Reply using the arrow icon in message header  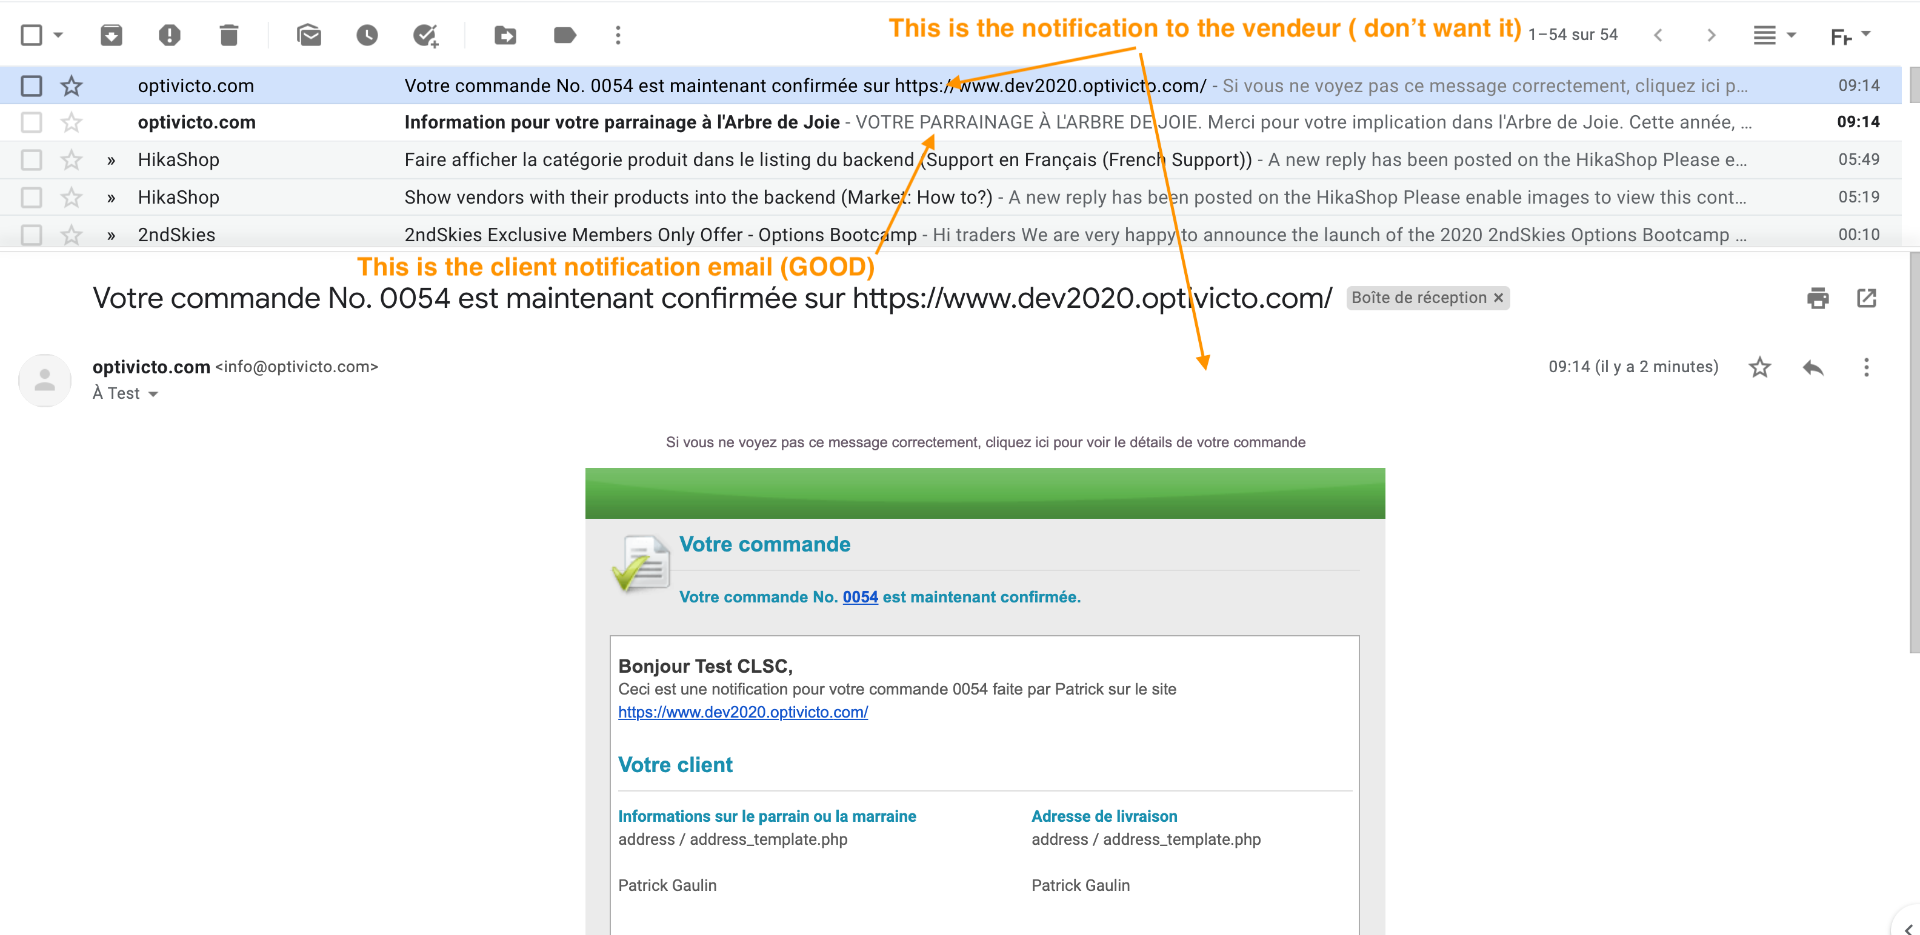pyautogui.click(x=1813, y=368)
